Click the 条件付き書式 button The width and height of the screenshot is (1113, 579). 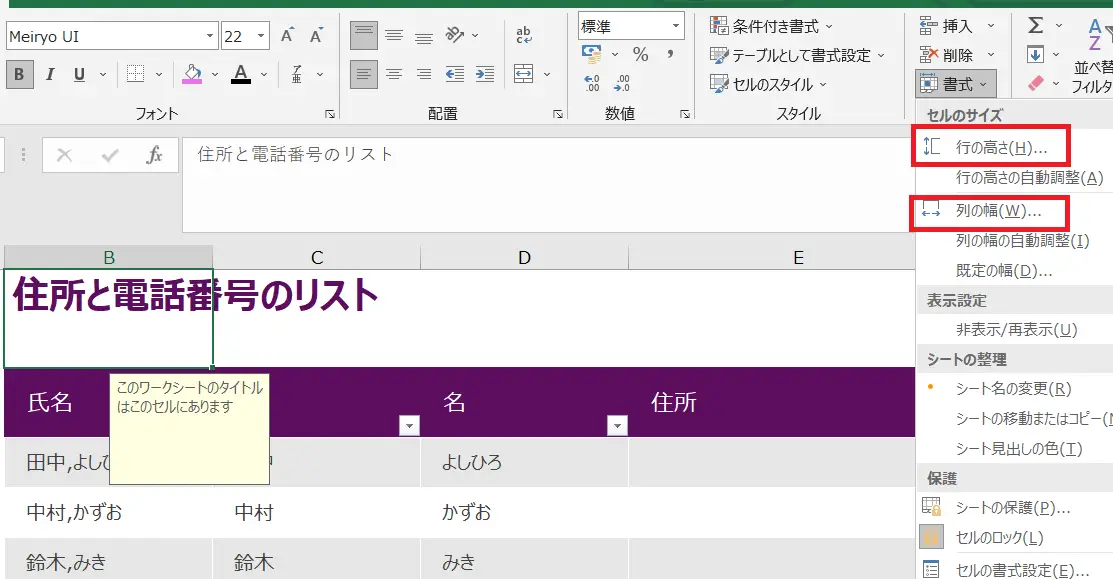[x=772, y=26]
